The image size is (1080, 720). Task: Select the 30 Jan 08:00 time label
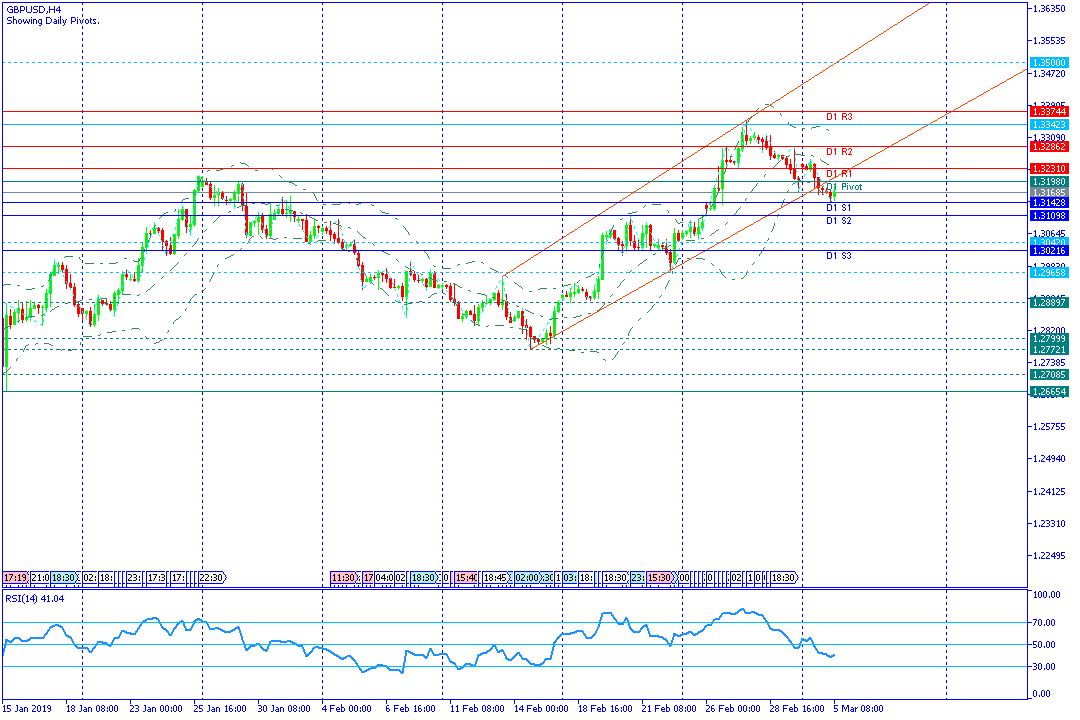(x=284, y=709)
